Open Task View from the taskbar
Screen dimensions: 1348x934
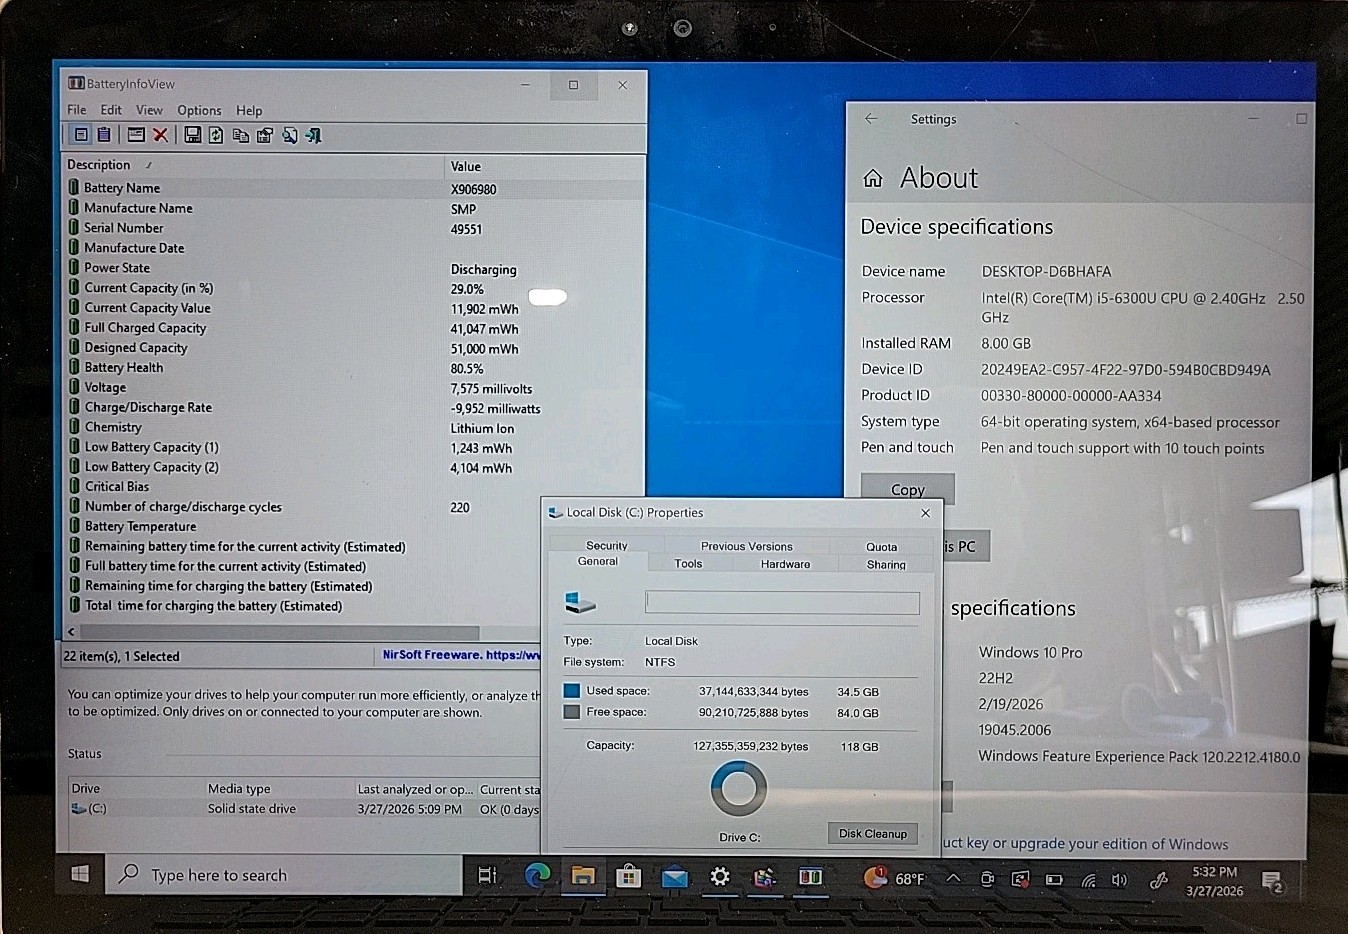click(487, 875)
